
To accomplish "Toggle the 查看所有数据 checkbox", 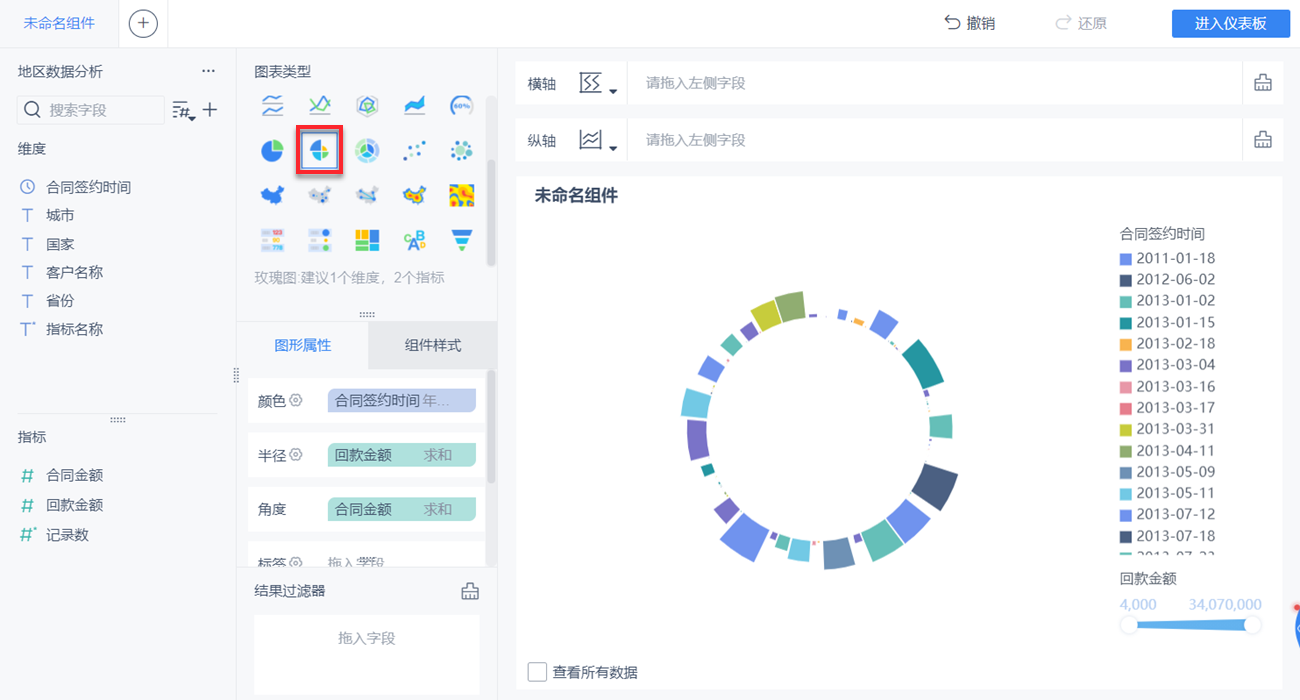I will [537, 672].
